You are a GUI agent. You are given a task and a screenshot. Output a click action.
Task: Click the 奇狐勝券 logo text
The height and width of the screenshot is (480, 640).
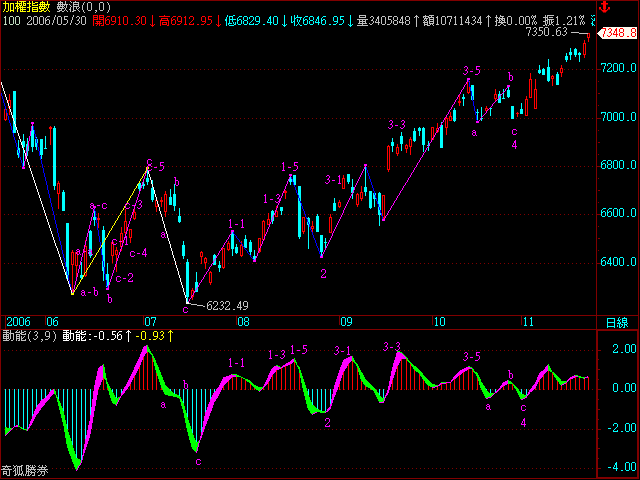pyautogui.click(x=26, y=470)
